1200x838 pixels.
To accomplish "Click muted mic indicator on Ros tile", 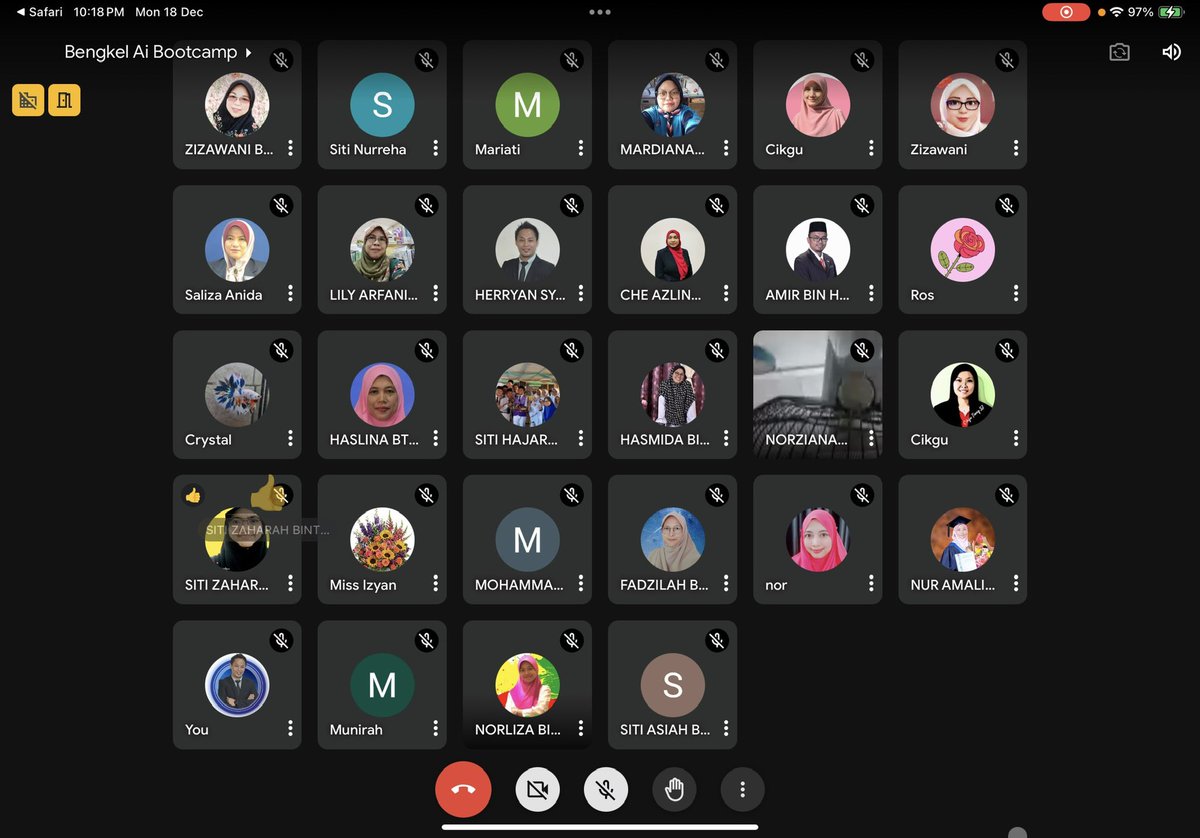I will (x=1007, y=206).
